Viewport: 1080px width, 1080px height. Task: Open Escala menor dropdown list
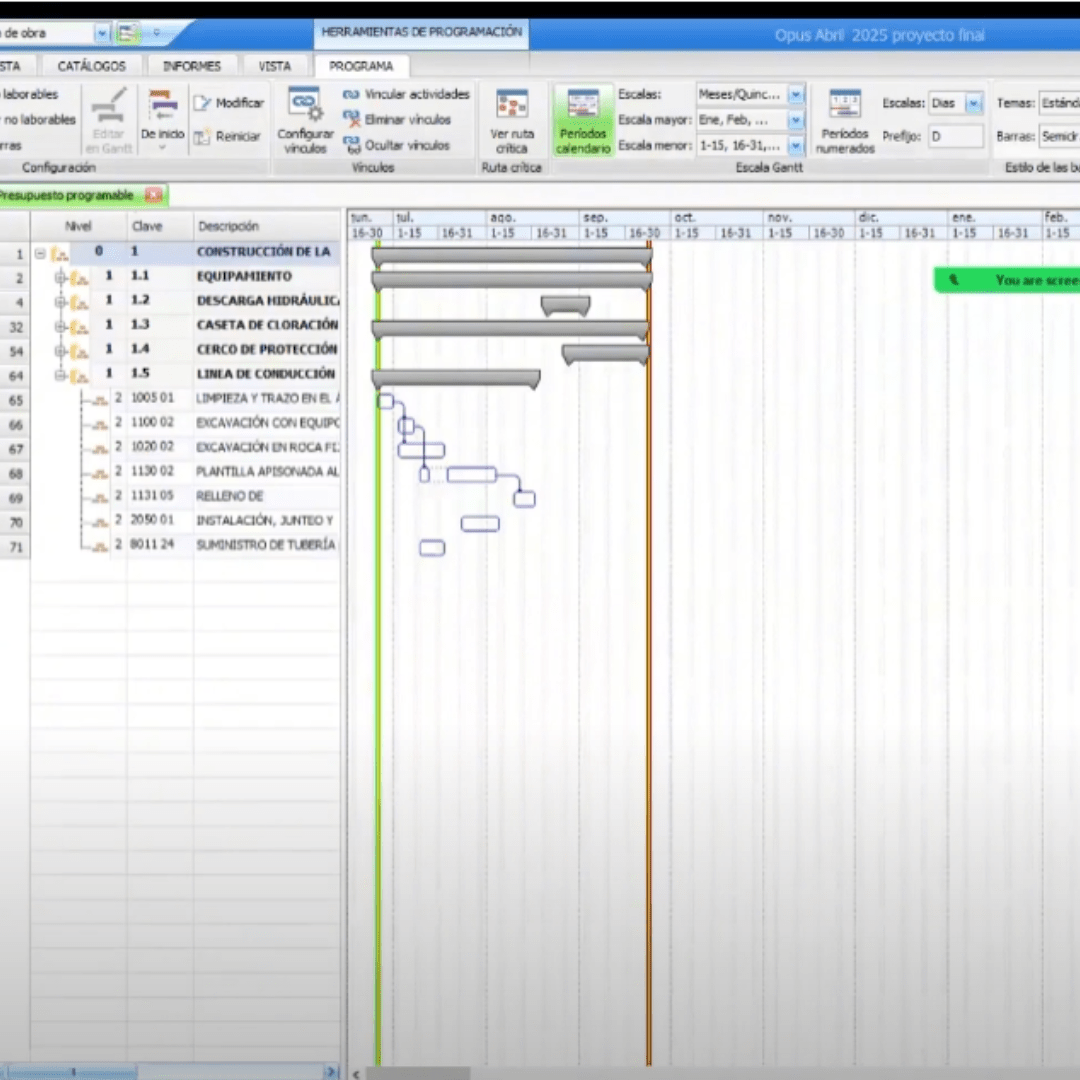pos(796,146)
